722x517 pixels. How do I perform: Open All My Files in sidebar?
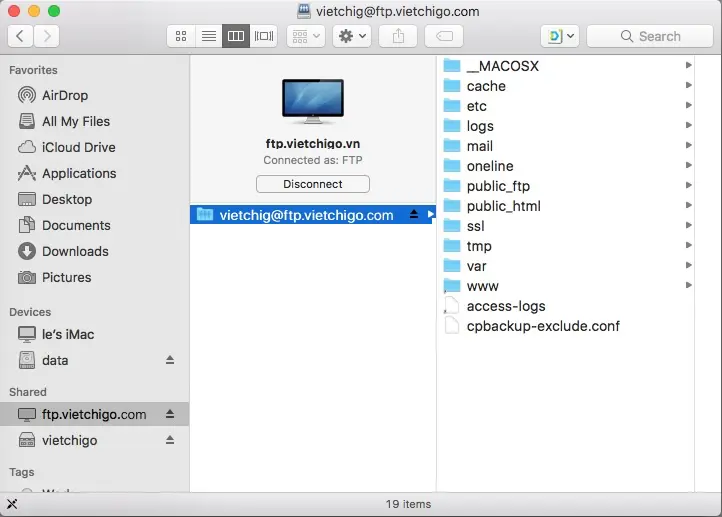pos(94,122)
